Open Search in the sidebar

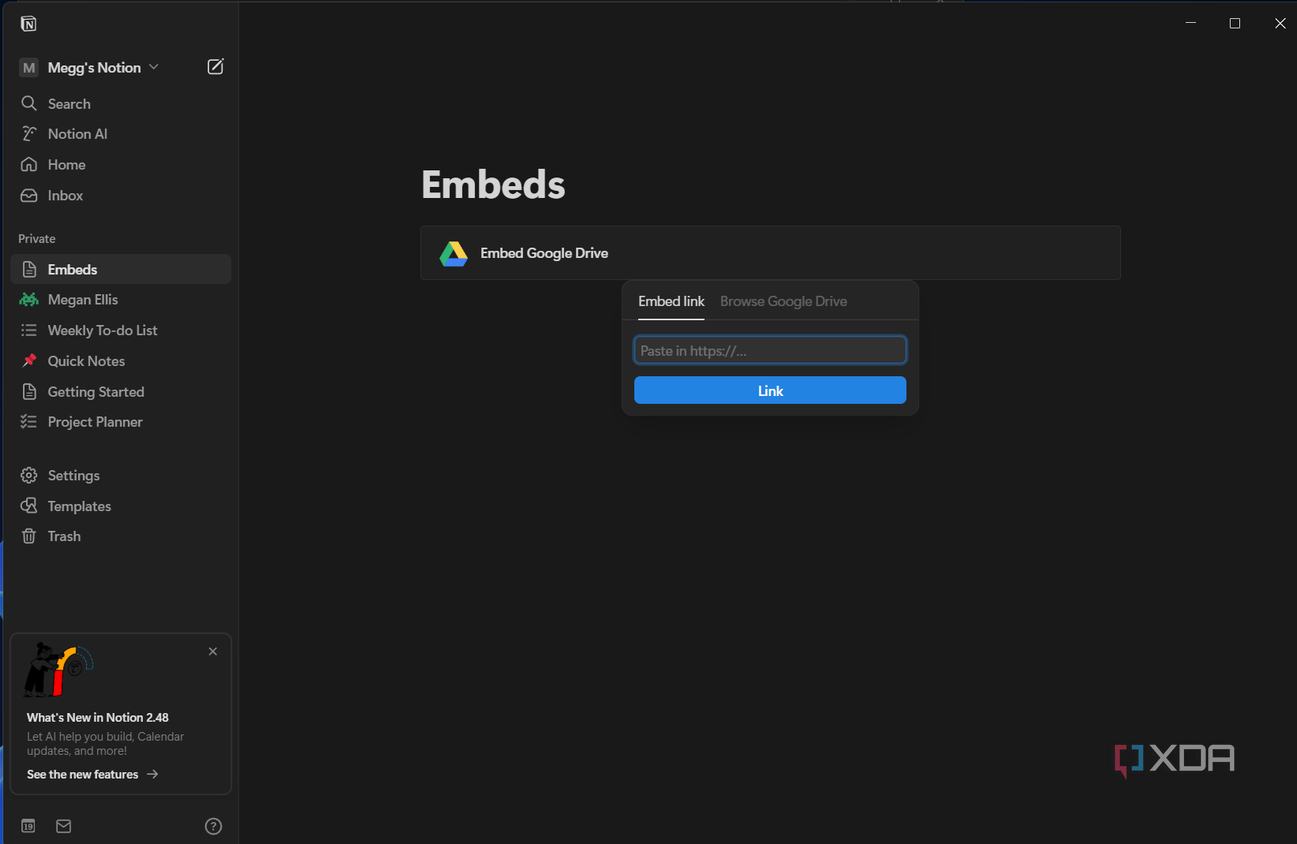click(121, 104)
